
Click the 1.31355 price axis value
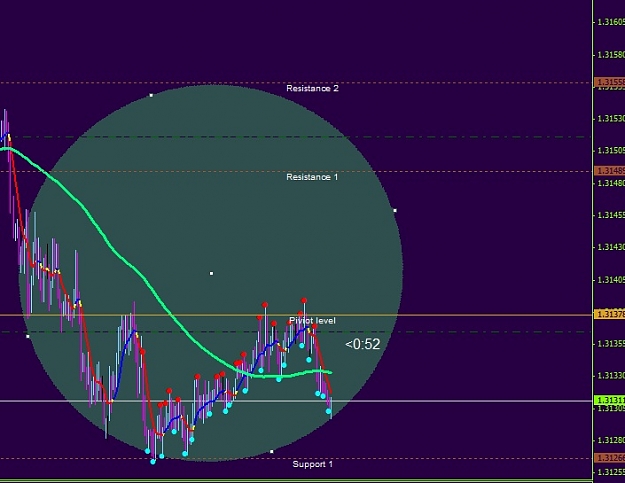pyautogui.click(x=611, y=344)
